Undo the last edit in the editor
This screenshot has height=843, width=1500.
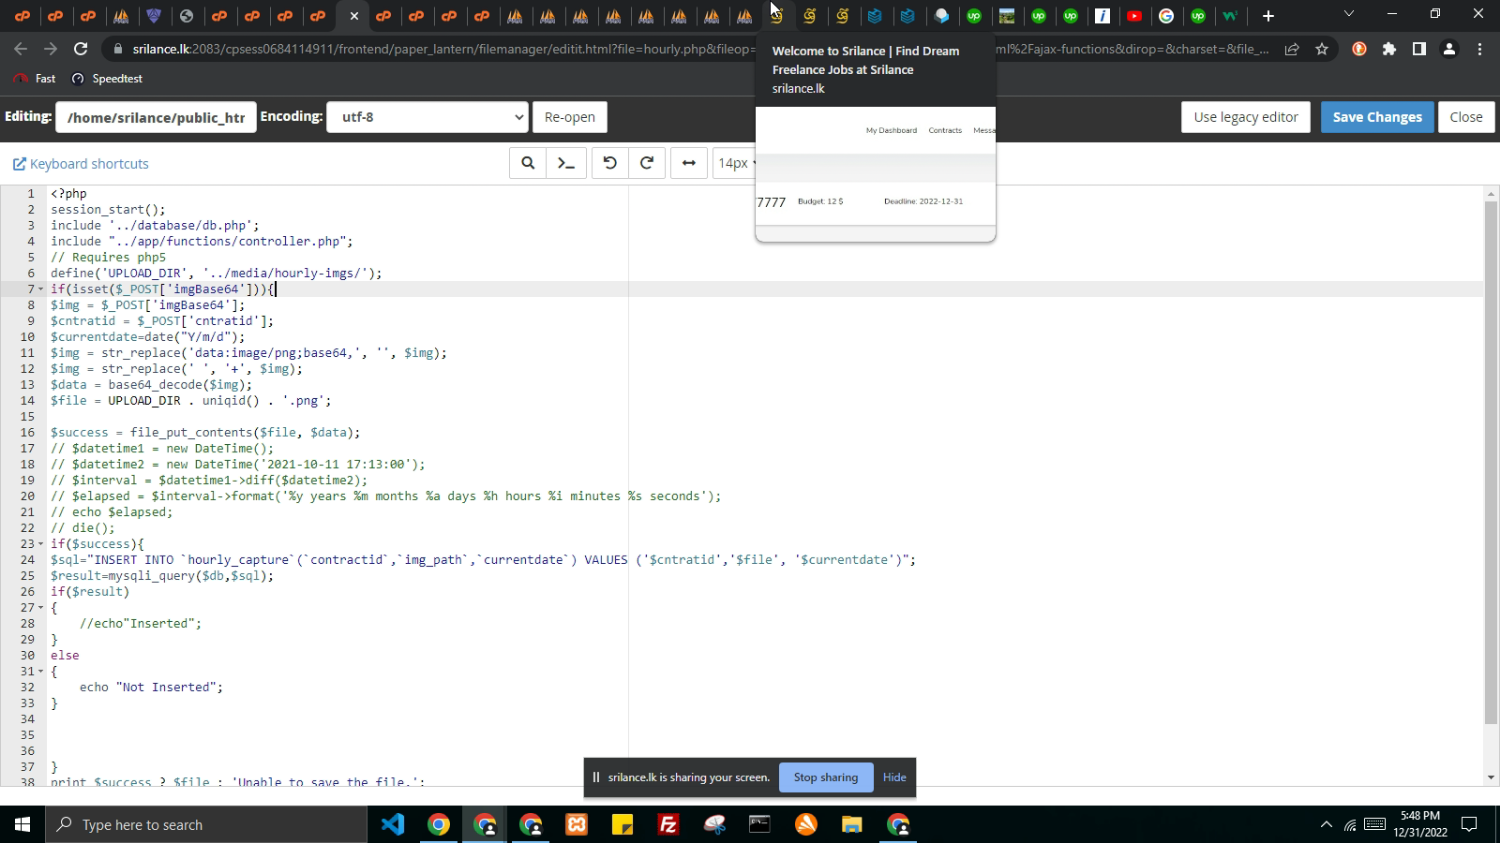point(610,163)
